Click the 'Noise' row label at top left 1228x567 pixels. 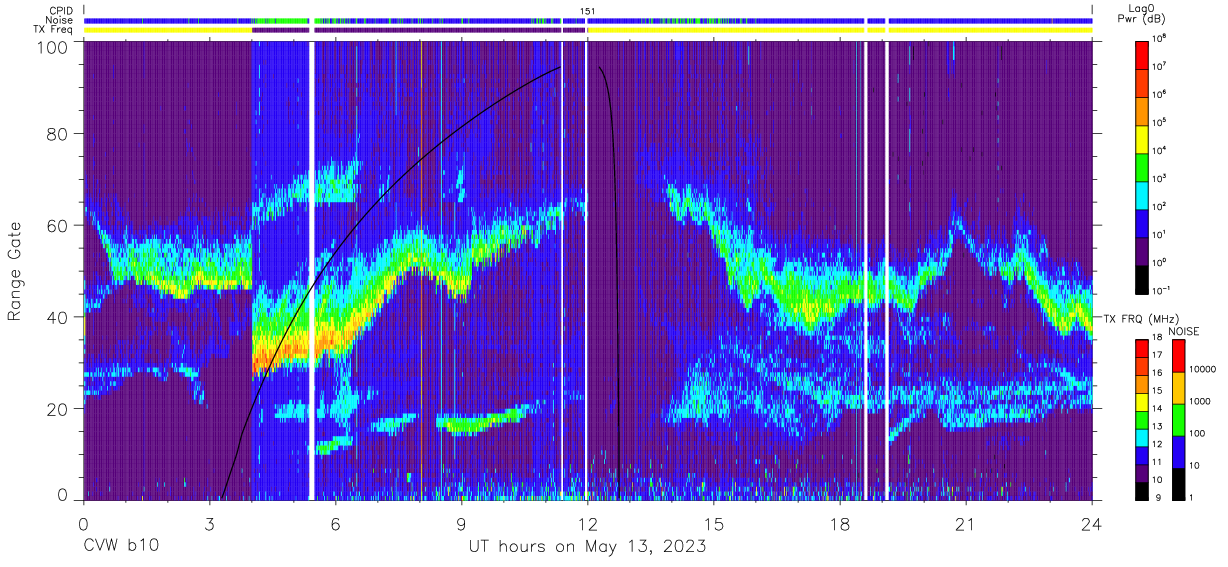point(59,19)
